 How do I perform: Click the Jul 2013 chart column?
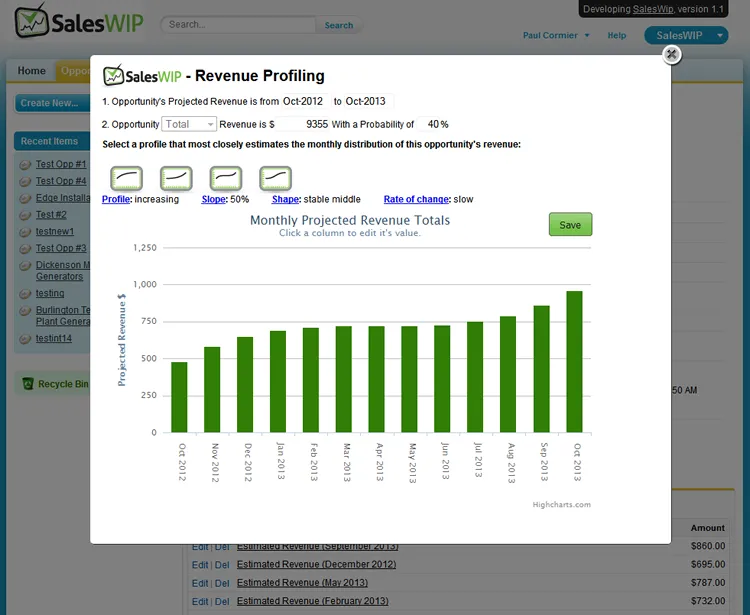coord(475,377)
